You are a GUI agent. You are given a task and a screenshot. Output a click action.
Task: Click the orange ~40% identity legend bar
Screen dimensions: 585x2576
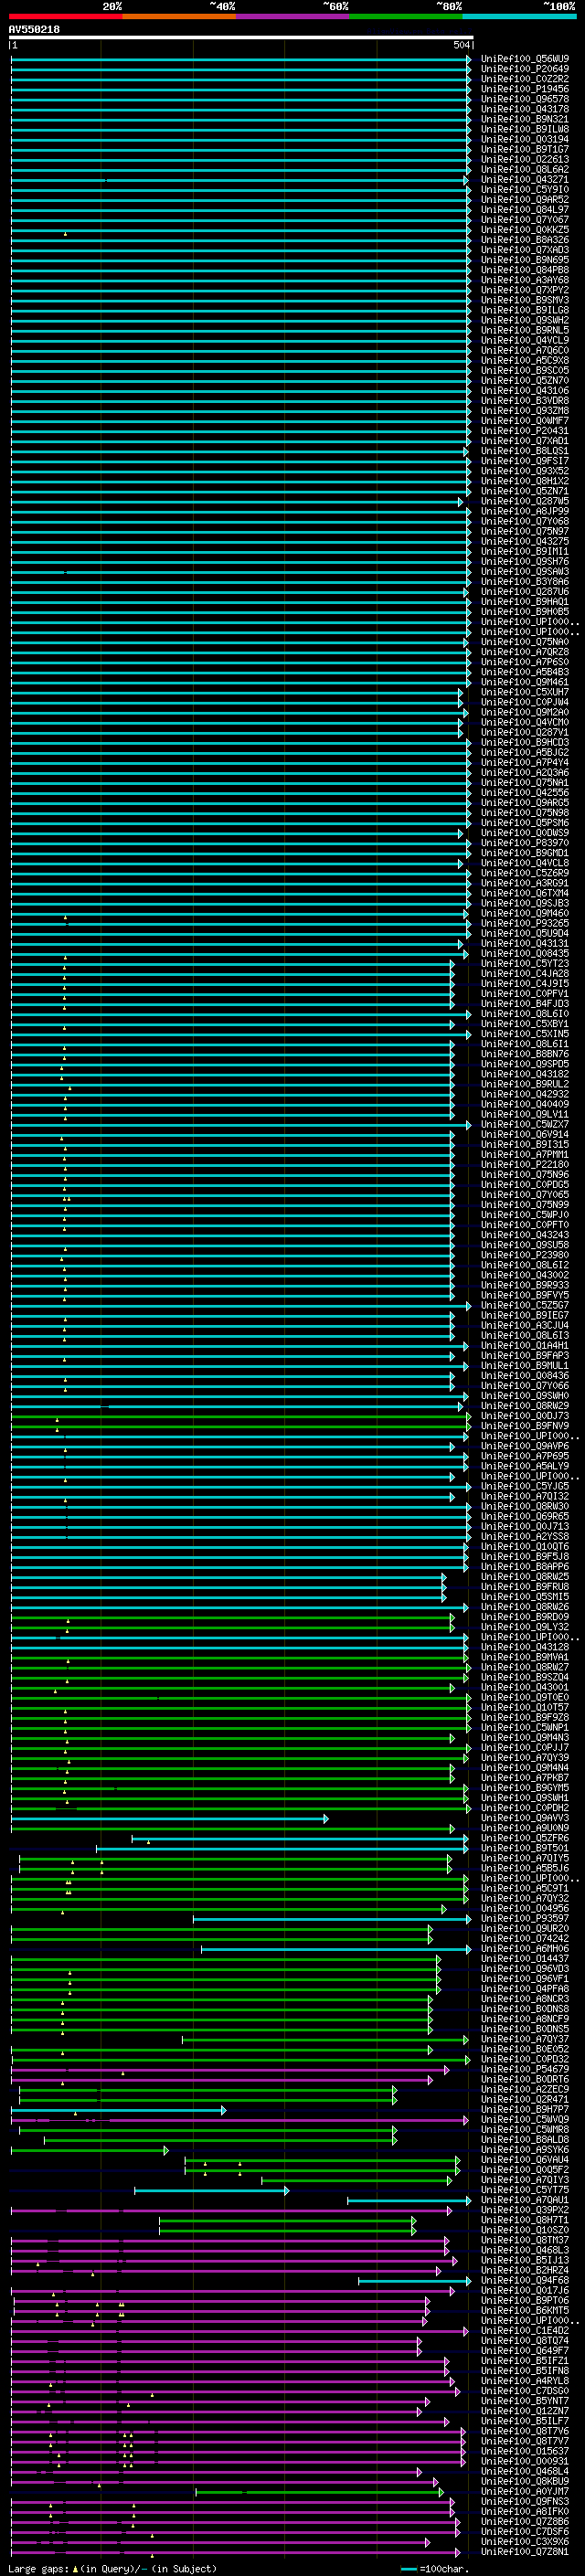coord(179,16)
